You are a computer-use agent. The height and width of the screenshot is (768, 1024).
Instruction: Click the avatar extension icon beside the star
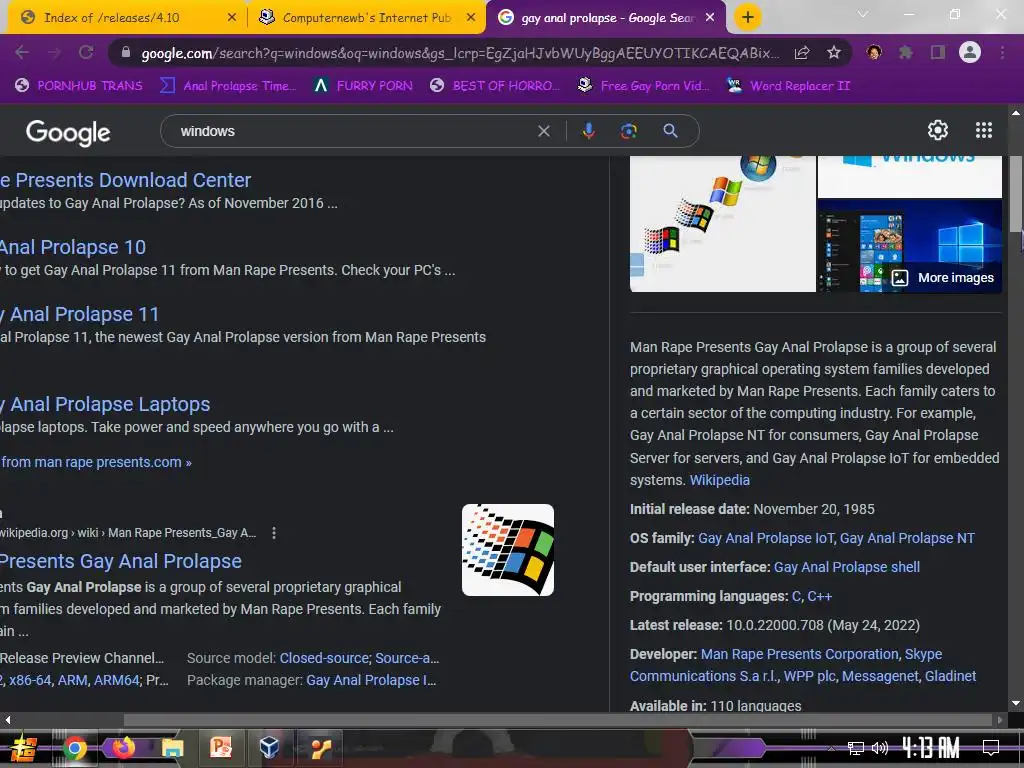874,52
